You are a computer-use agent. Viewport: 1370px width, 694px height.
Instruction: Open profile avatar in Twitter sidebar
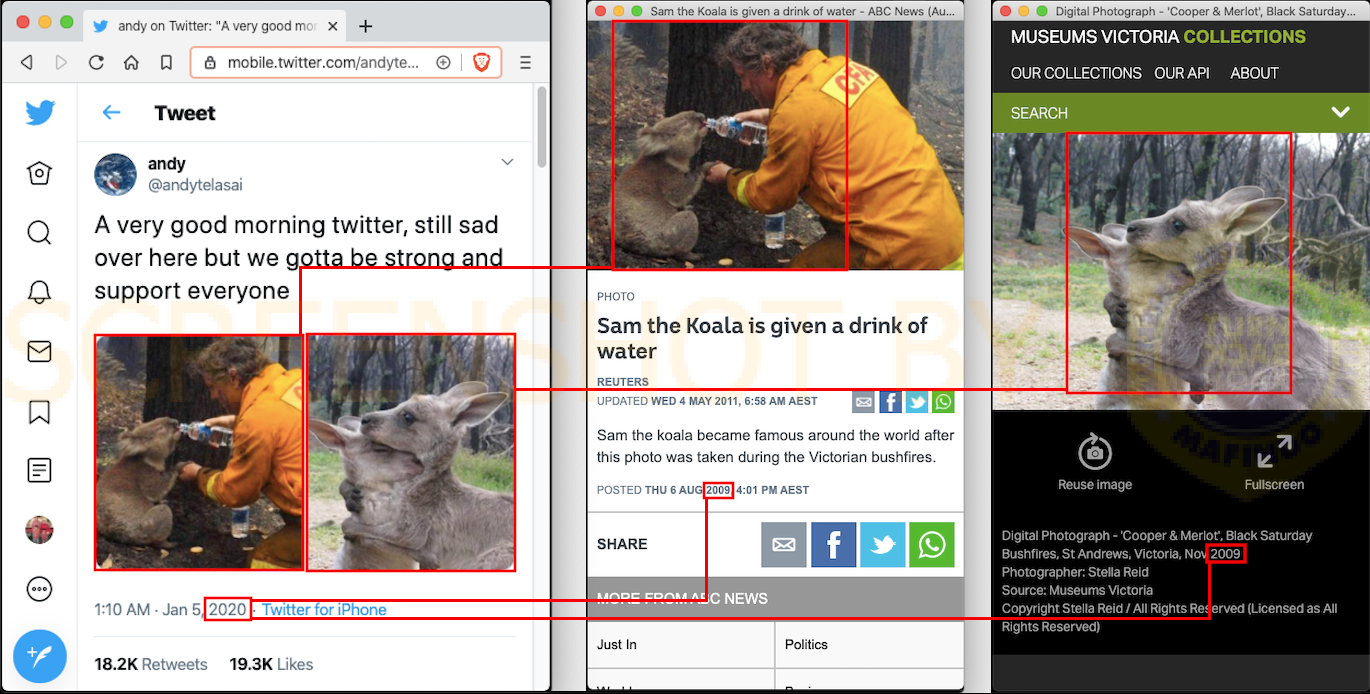(39, 529)
